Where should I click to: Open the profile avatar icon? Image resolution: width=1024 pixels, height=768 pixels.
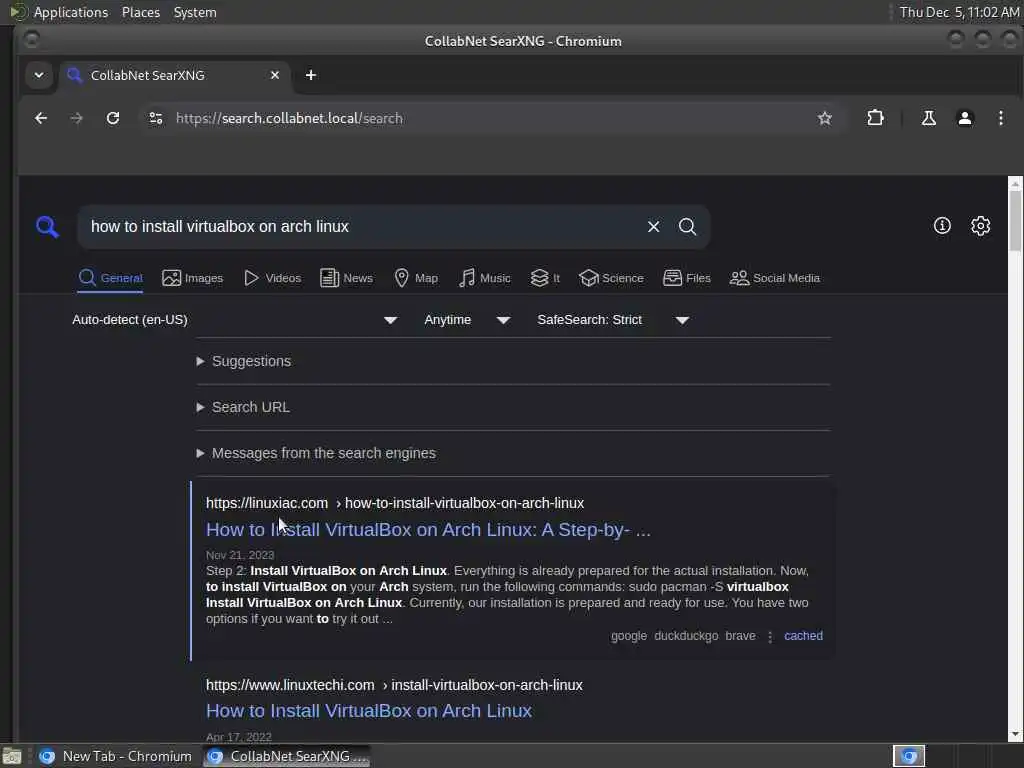[965, 118]
